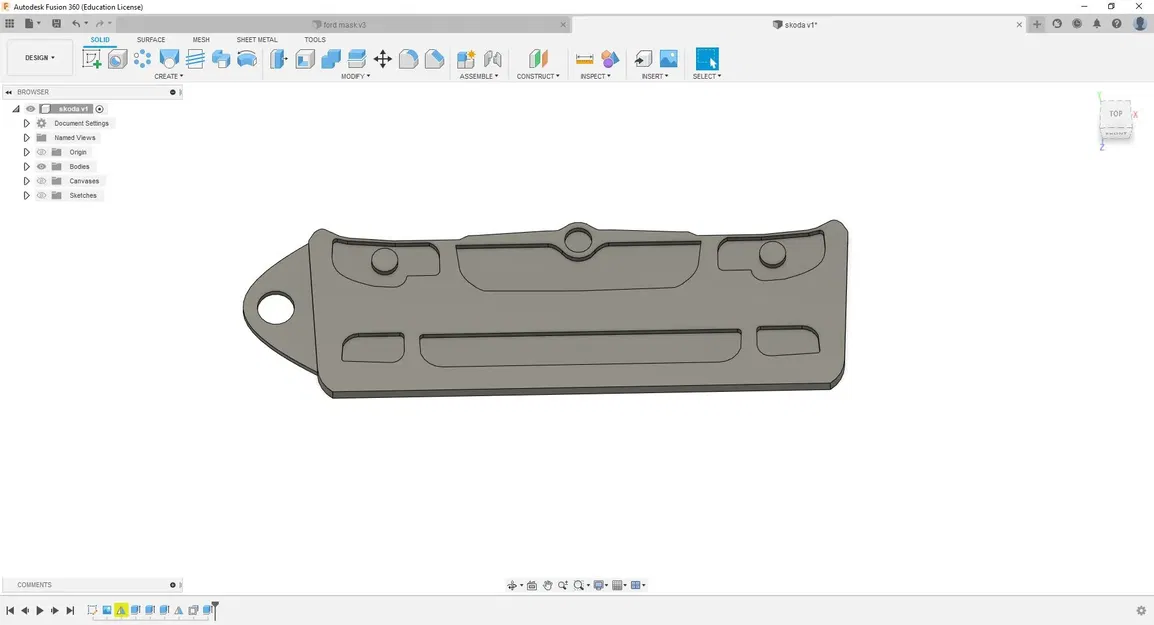Expand the Canvases folder
This screenshot has height=625, width=1154.
(x=26, y=181)
